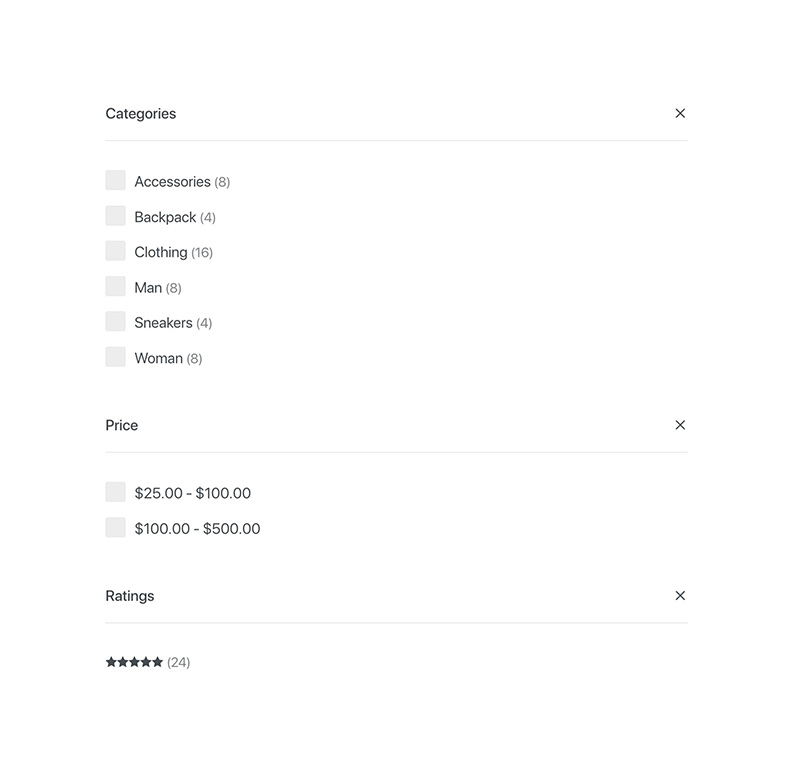Click the (24) ratings count
This screenshot has width=800, height=778.
[x=179, y=662]
